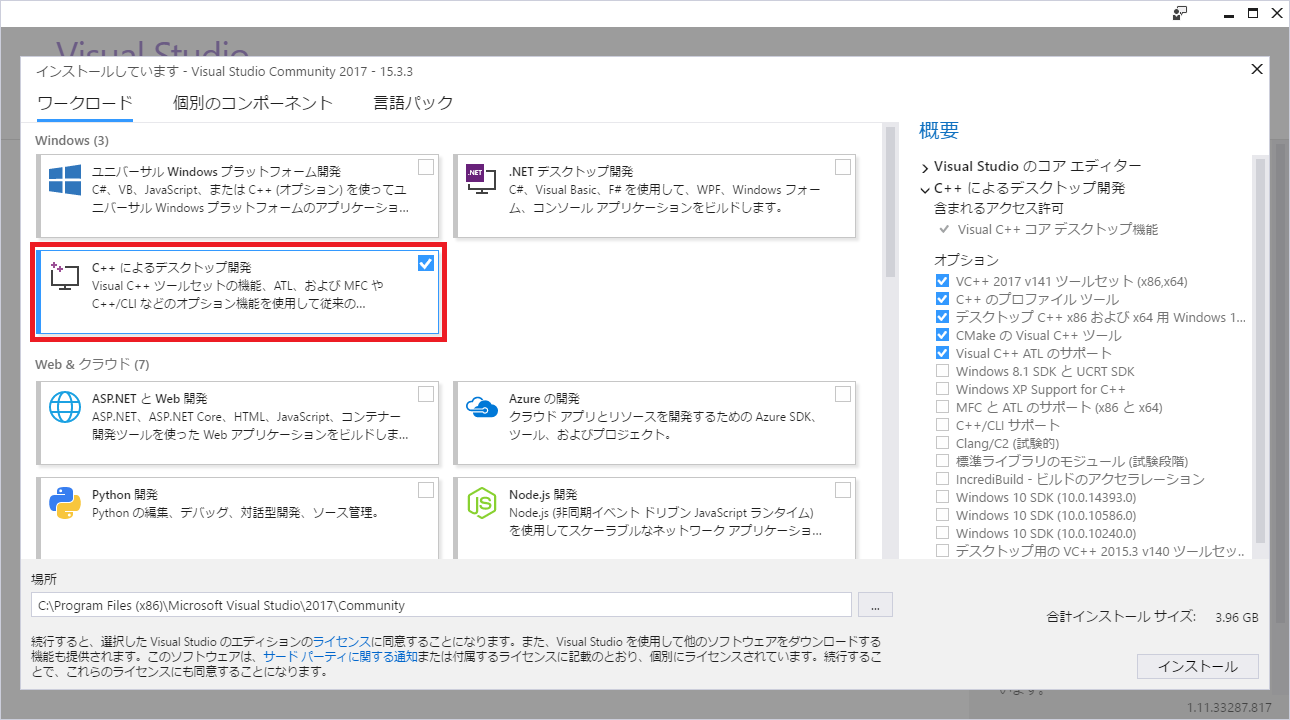The width and height of the screenshot is (1290, 720).
Task: Switch to the ワークロード tab
Action: [x=85, y=103]
